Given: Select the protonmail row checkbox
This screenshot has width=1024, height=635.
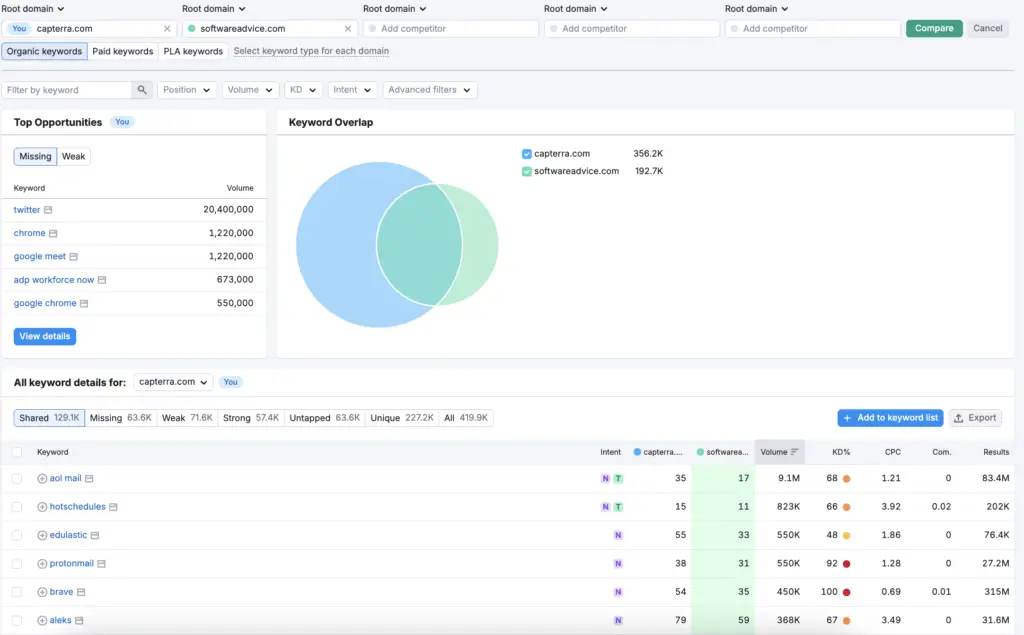Looking at the screenshot, I should click(17, 564).
